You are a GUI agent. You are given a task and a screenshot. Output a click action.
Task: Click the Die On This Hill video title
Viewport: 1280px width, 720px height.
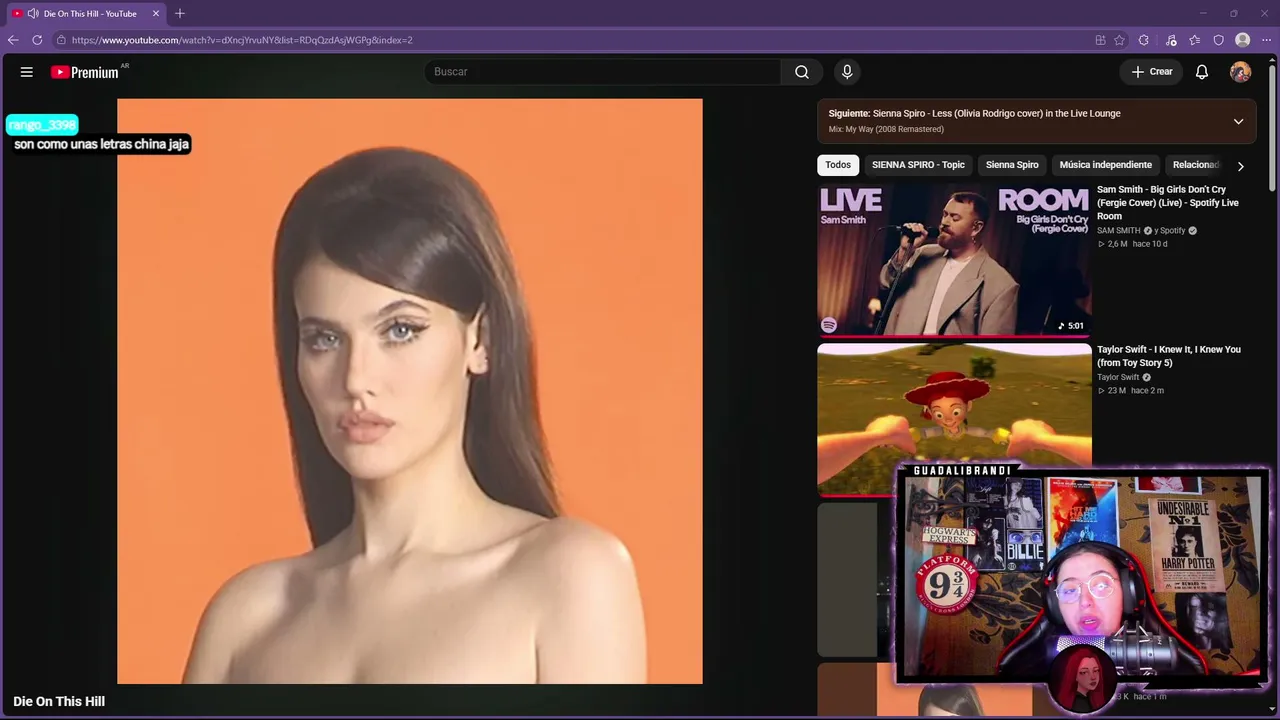pyautogui.click(x=59, y=701)
